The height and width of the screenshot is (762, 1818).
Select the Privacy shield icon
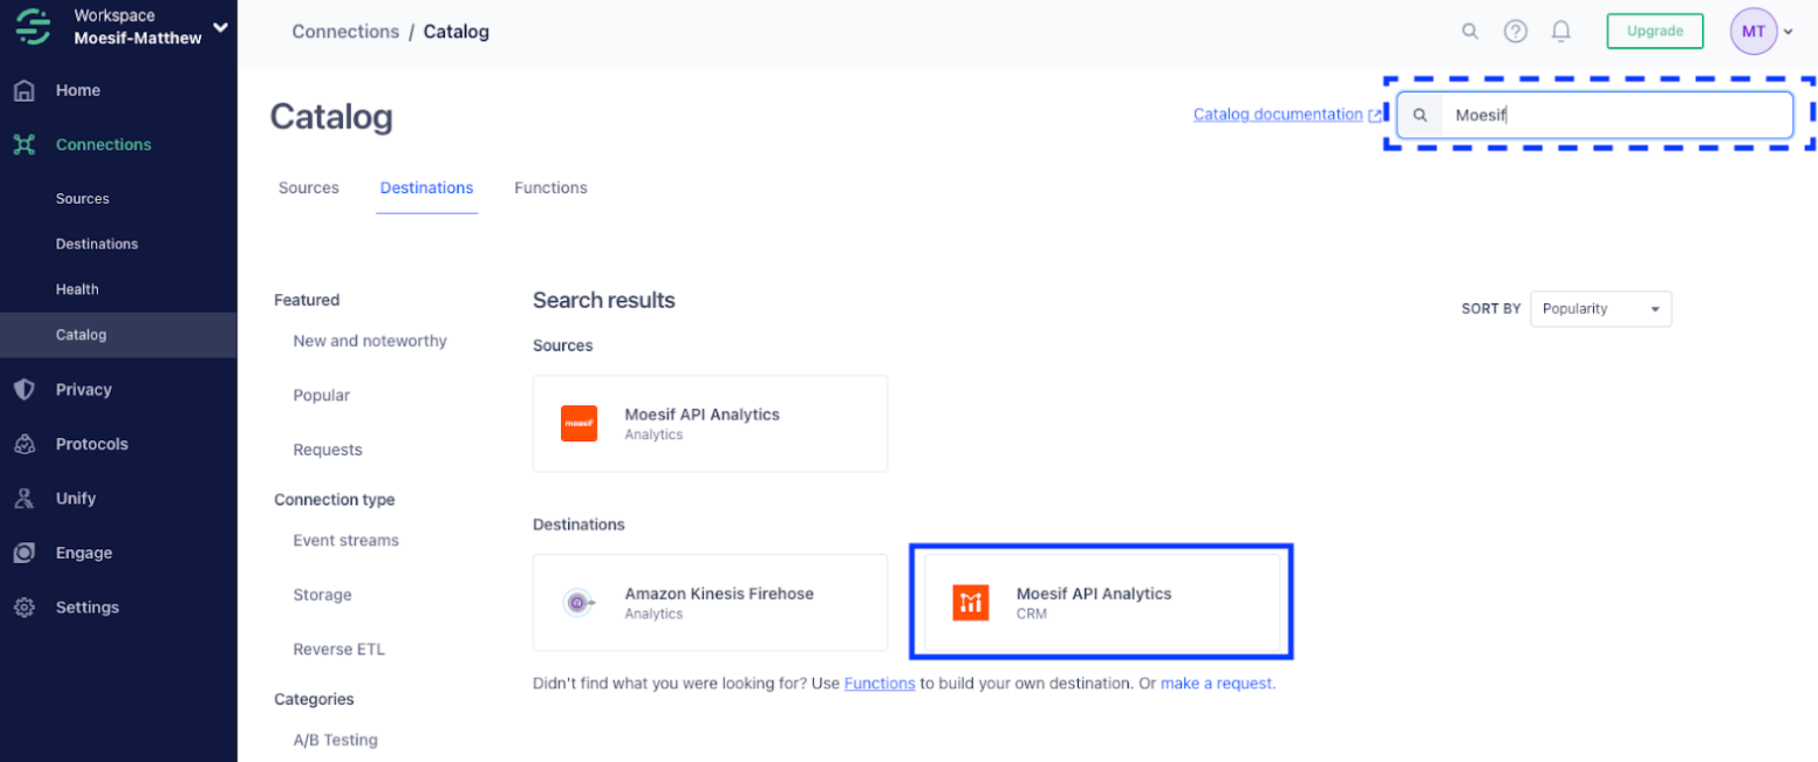(24, 389)
